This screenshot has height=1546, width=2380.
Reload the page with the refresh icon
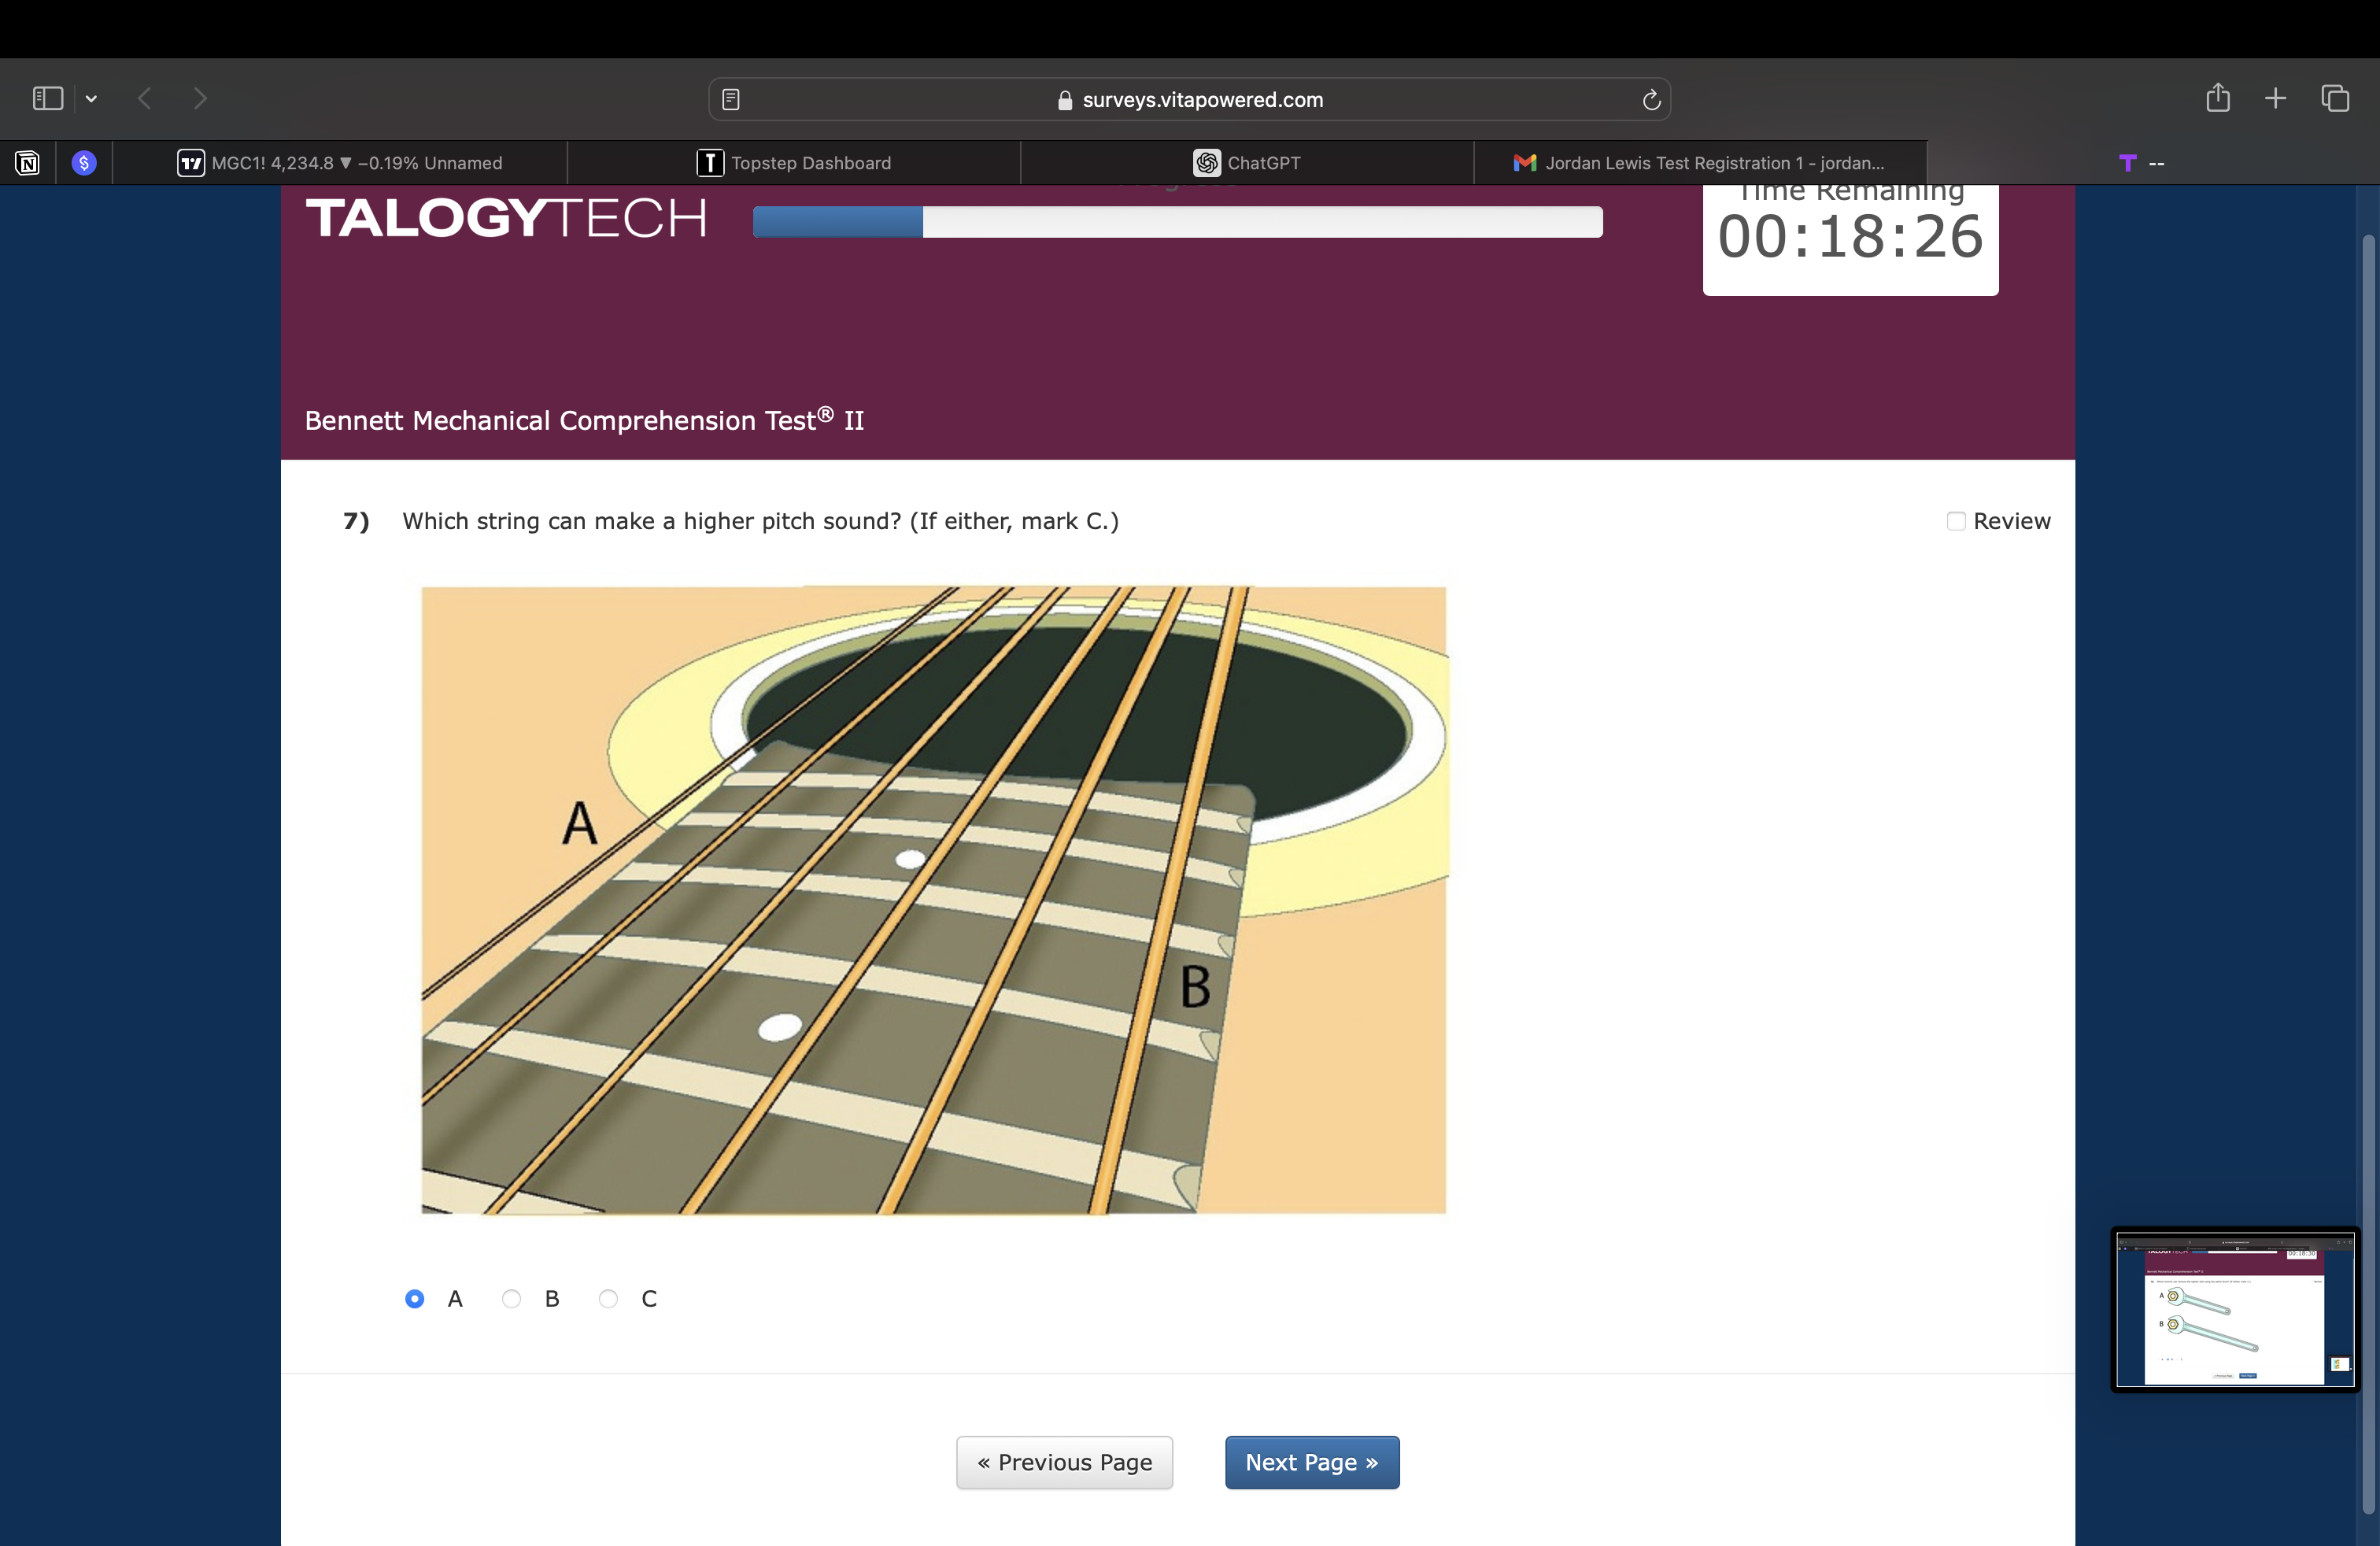pyautogui.click(x=1651, y=99)
